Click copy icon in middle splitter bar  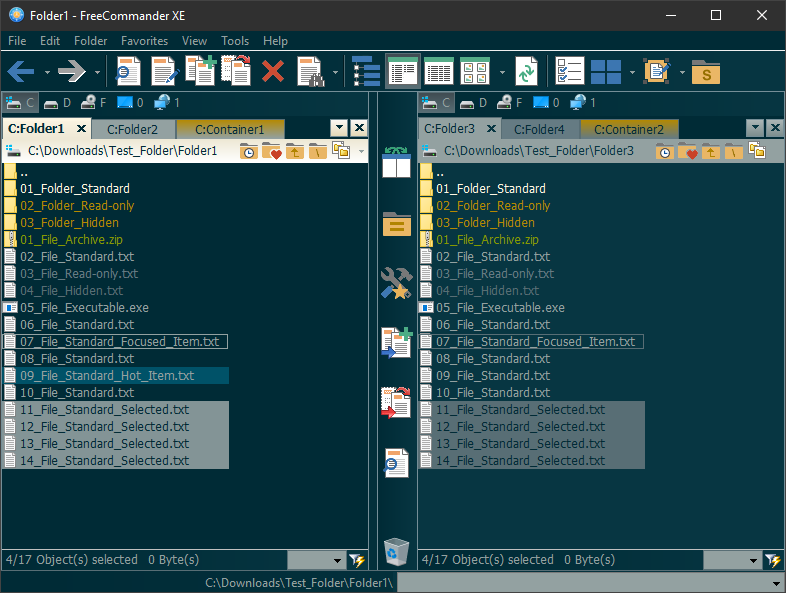397,342
